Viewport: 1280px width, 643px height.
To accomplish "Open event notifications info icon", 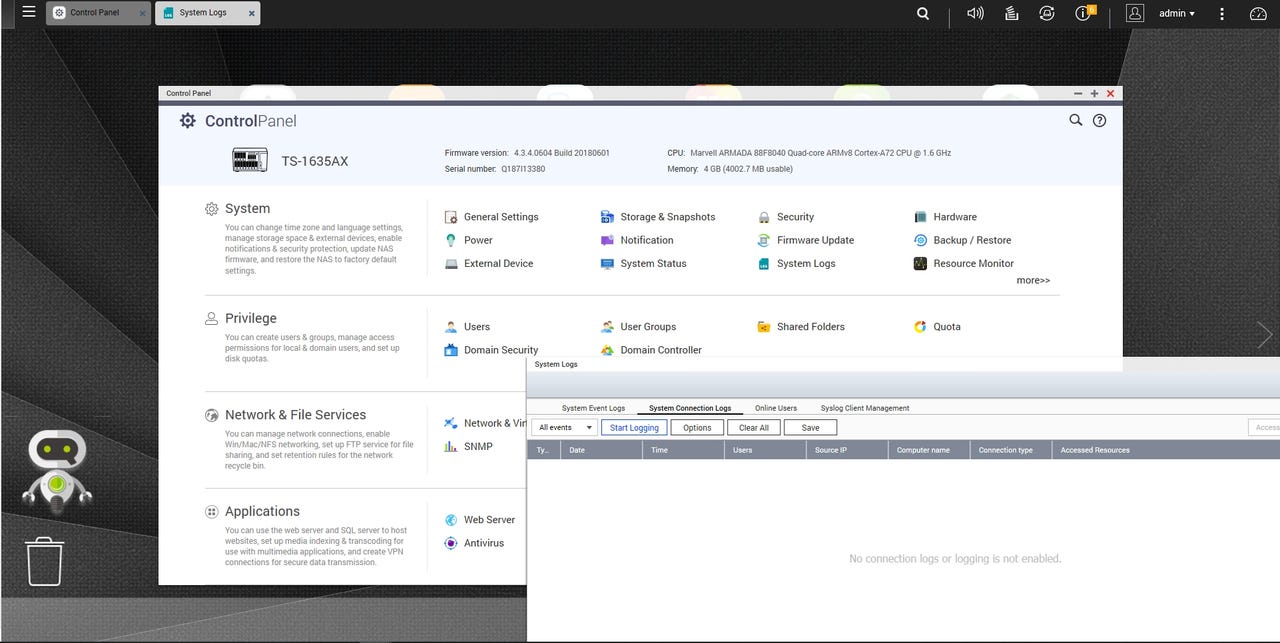I will pos(1084,13).
